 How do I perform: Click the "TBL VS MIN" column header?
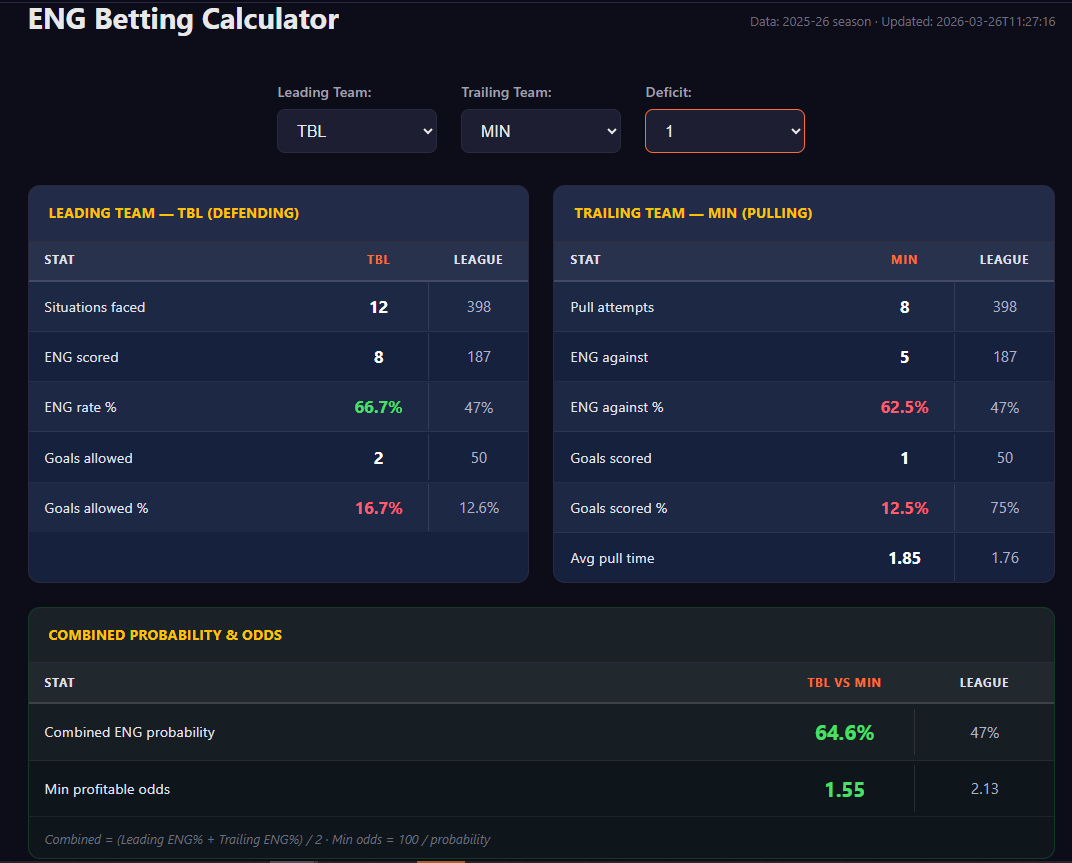tap(844, 683)
